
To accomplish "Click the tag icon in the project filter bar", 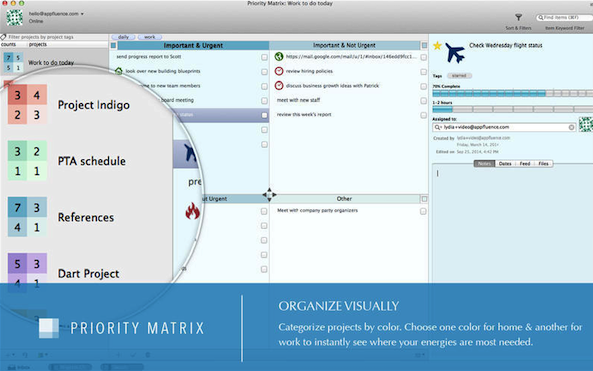I will point(3,37).
